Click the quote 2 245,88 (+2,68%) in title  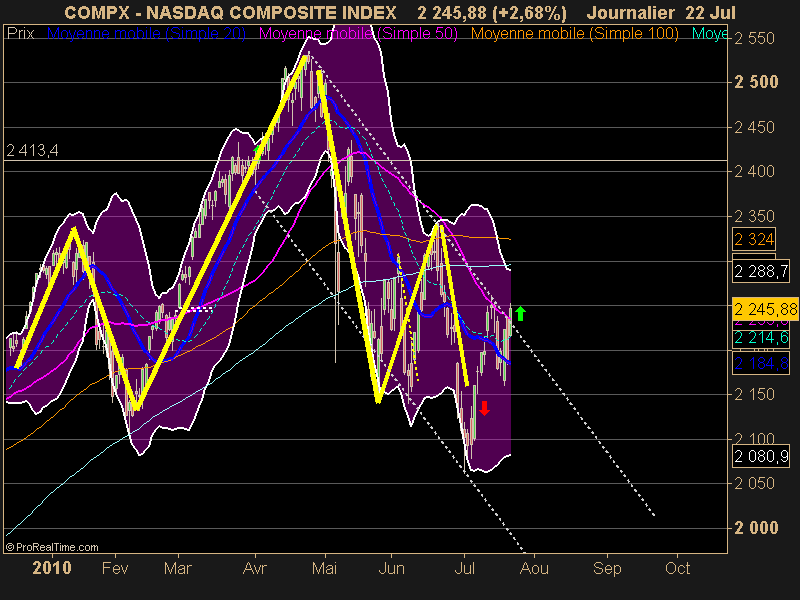click(492, 12)
